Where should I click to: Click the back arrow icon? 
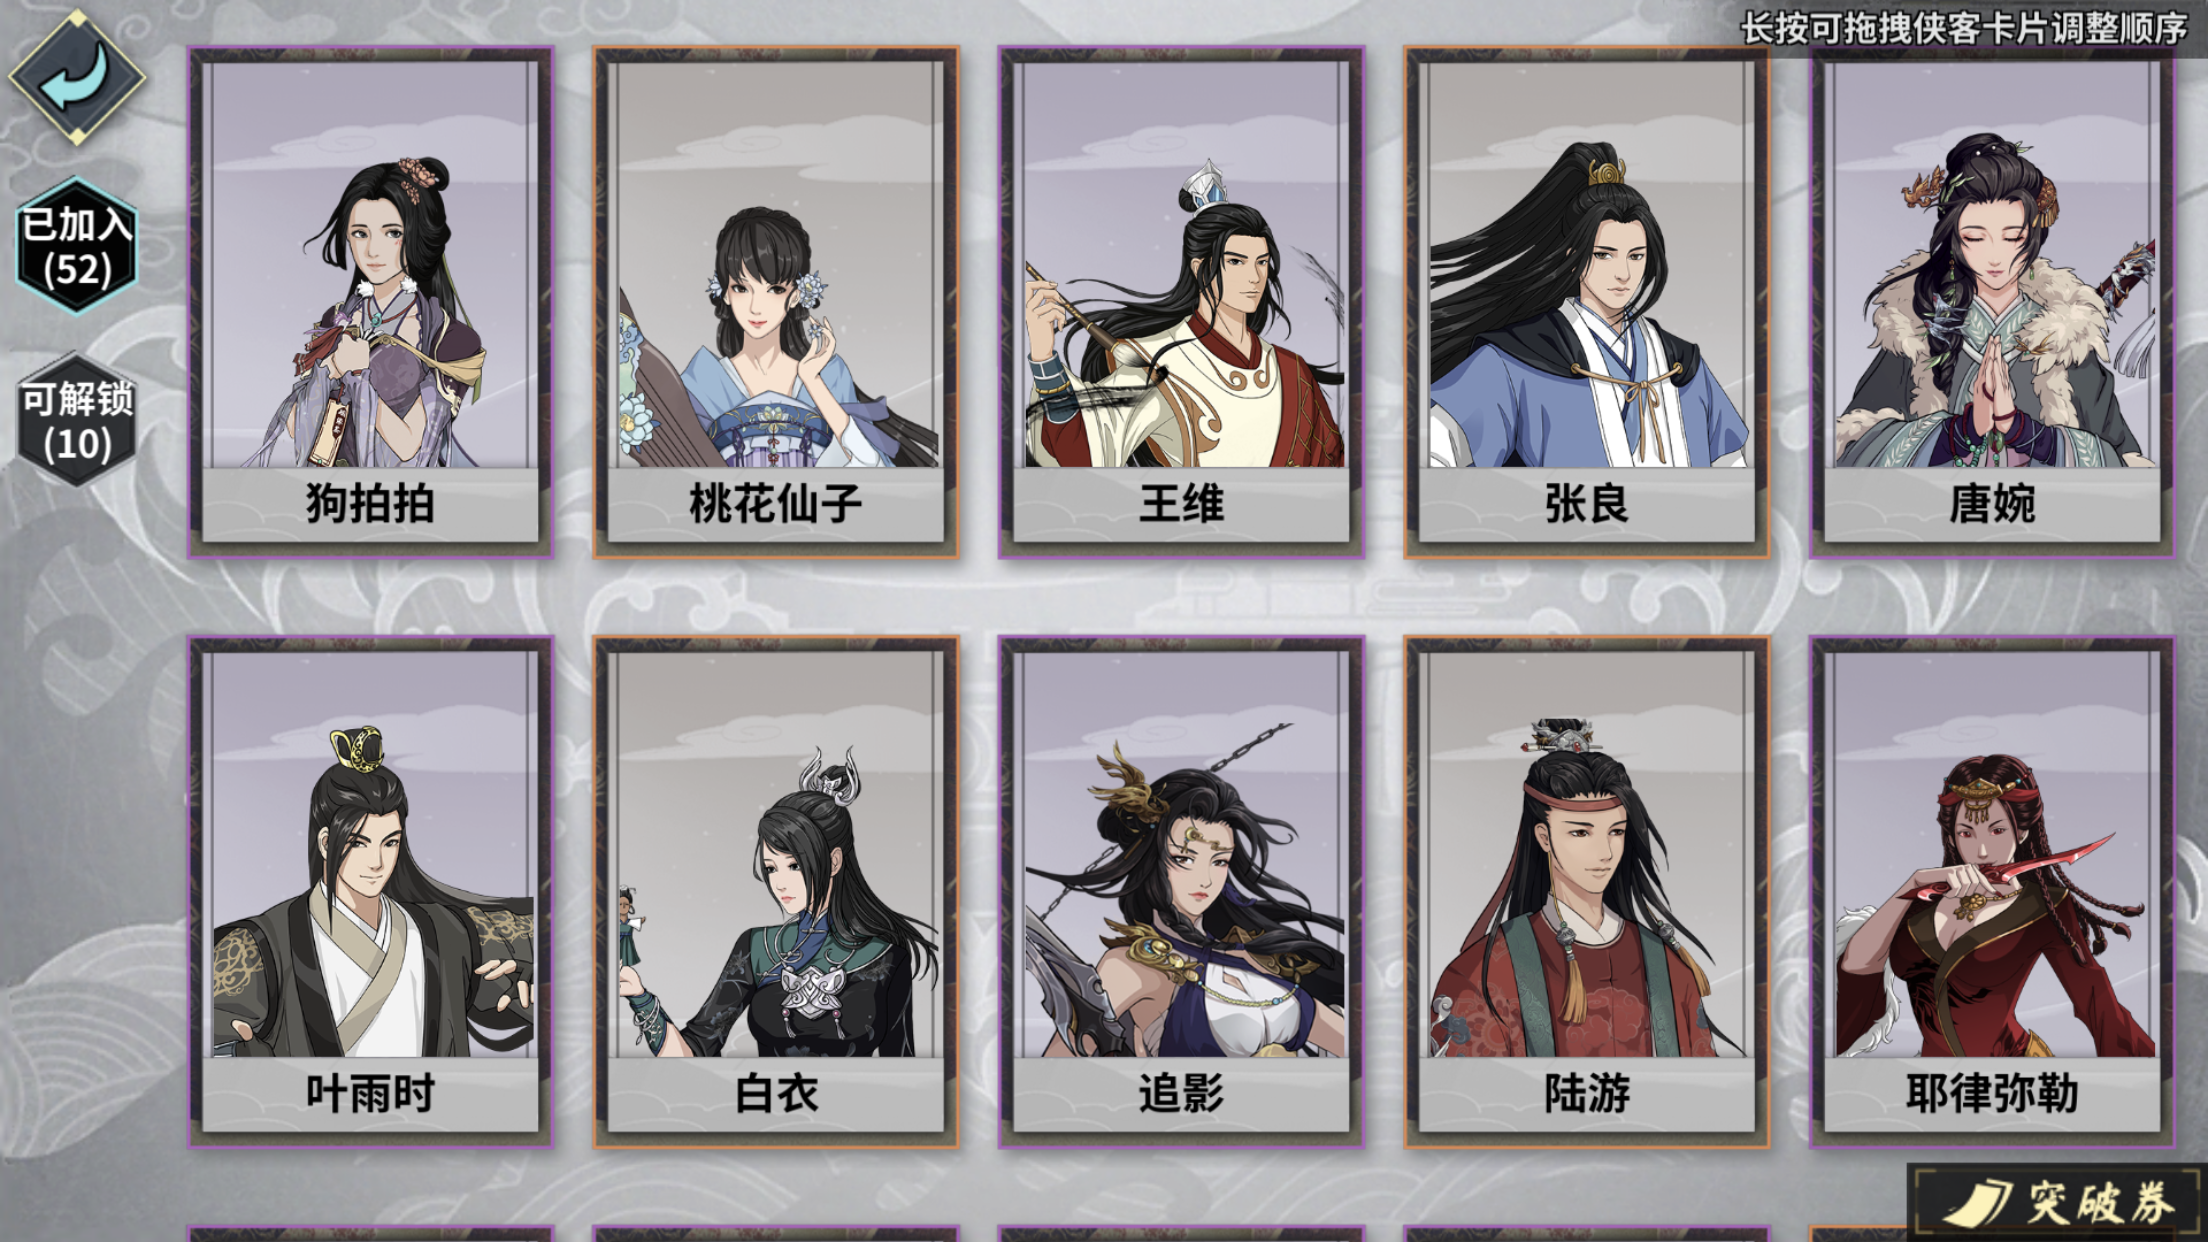(77, 76)
